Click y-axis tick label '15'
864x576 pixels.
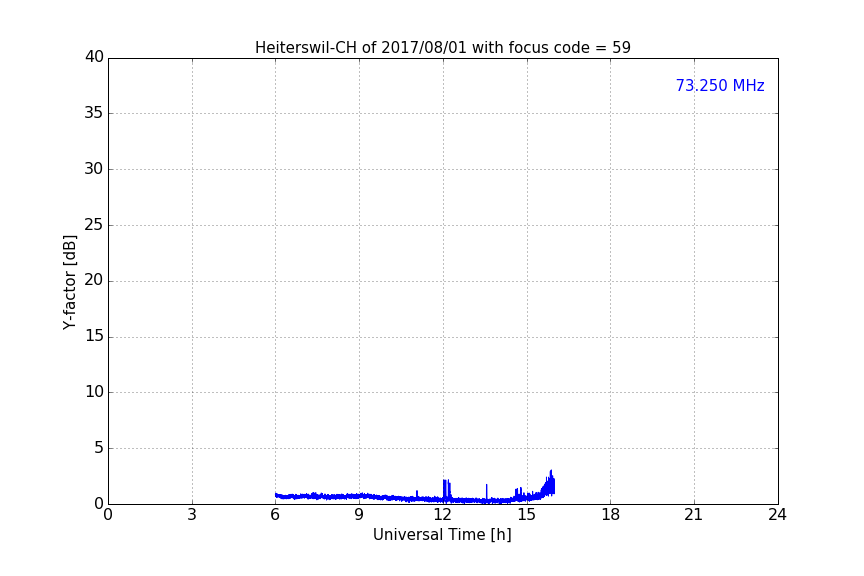94,336
